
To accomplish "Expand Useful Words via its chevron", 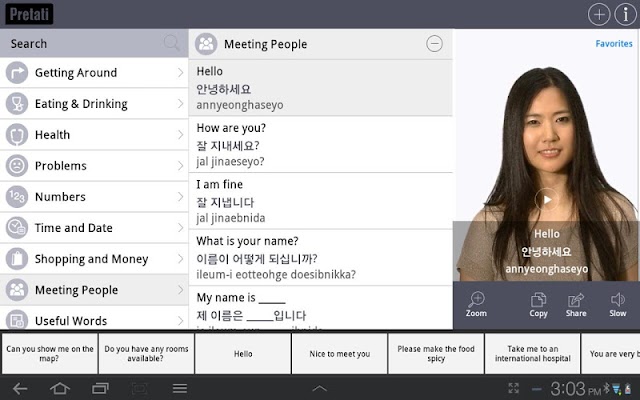I will [180, 321].
